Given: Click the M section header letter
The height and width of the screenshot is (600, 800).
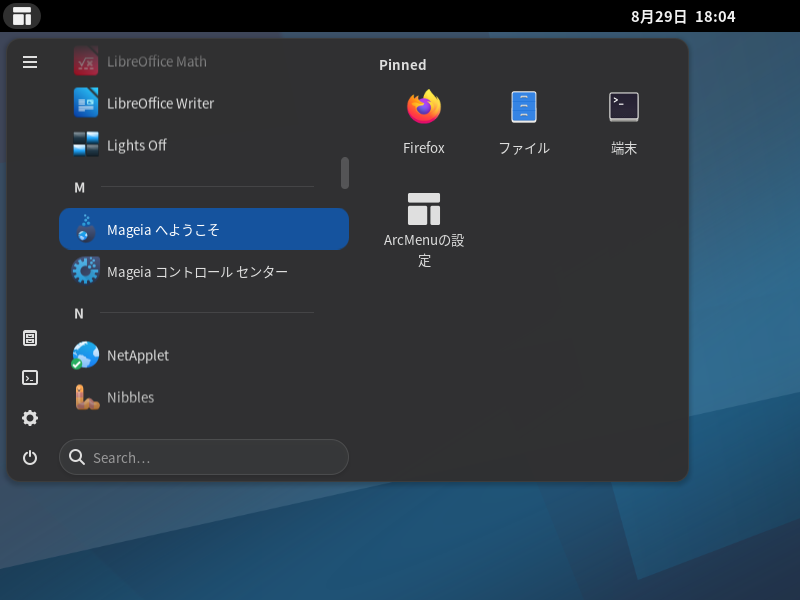Looking at the screenshot, I should tap(80, 188).
